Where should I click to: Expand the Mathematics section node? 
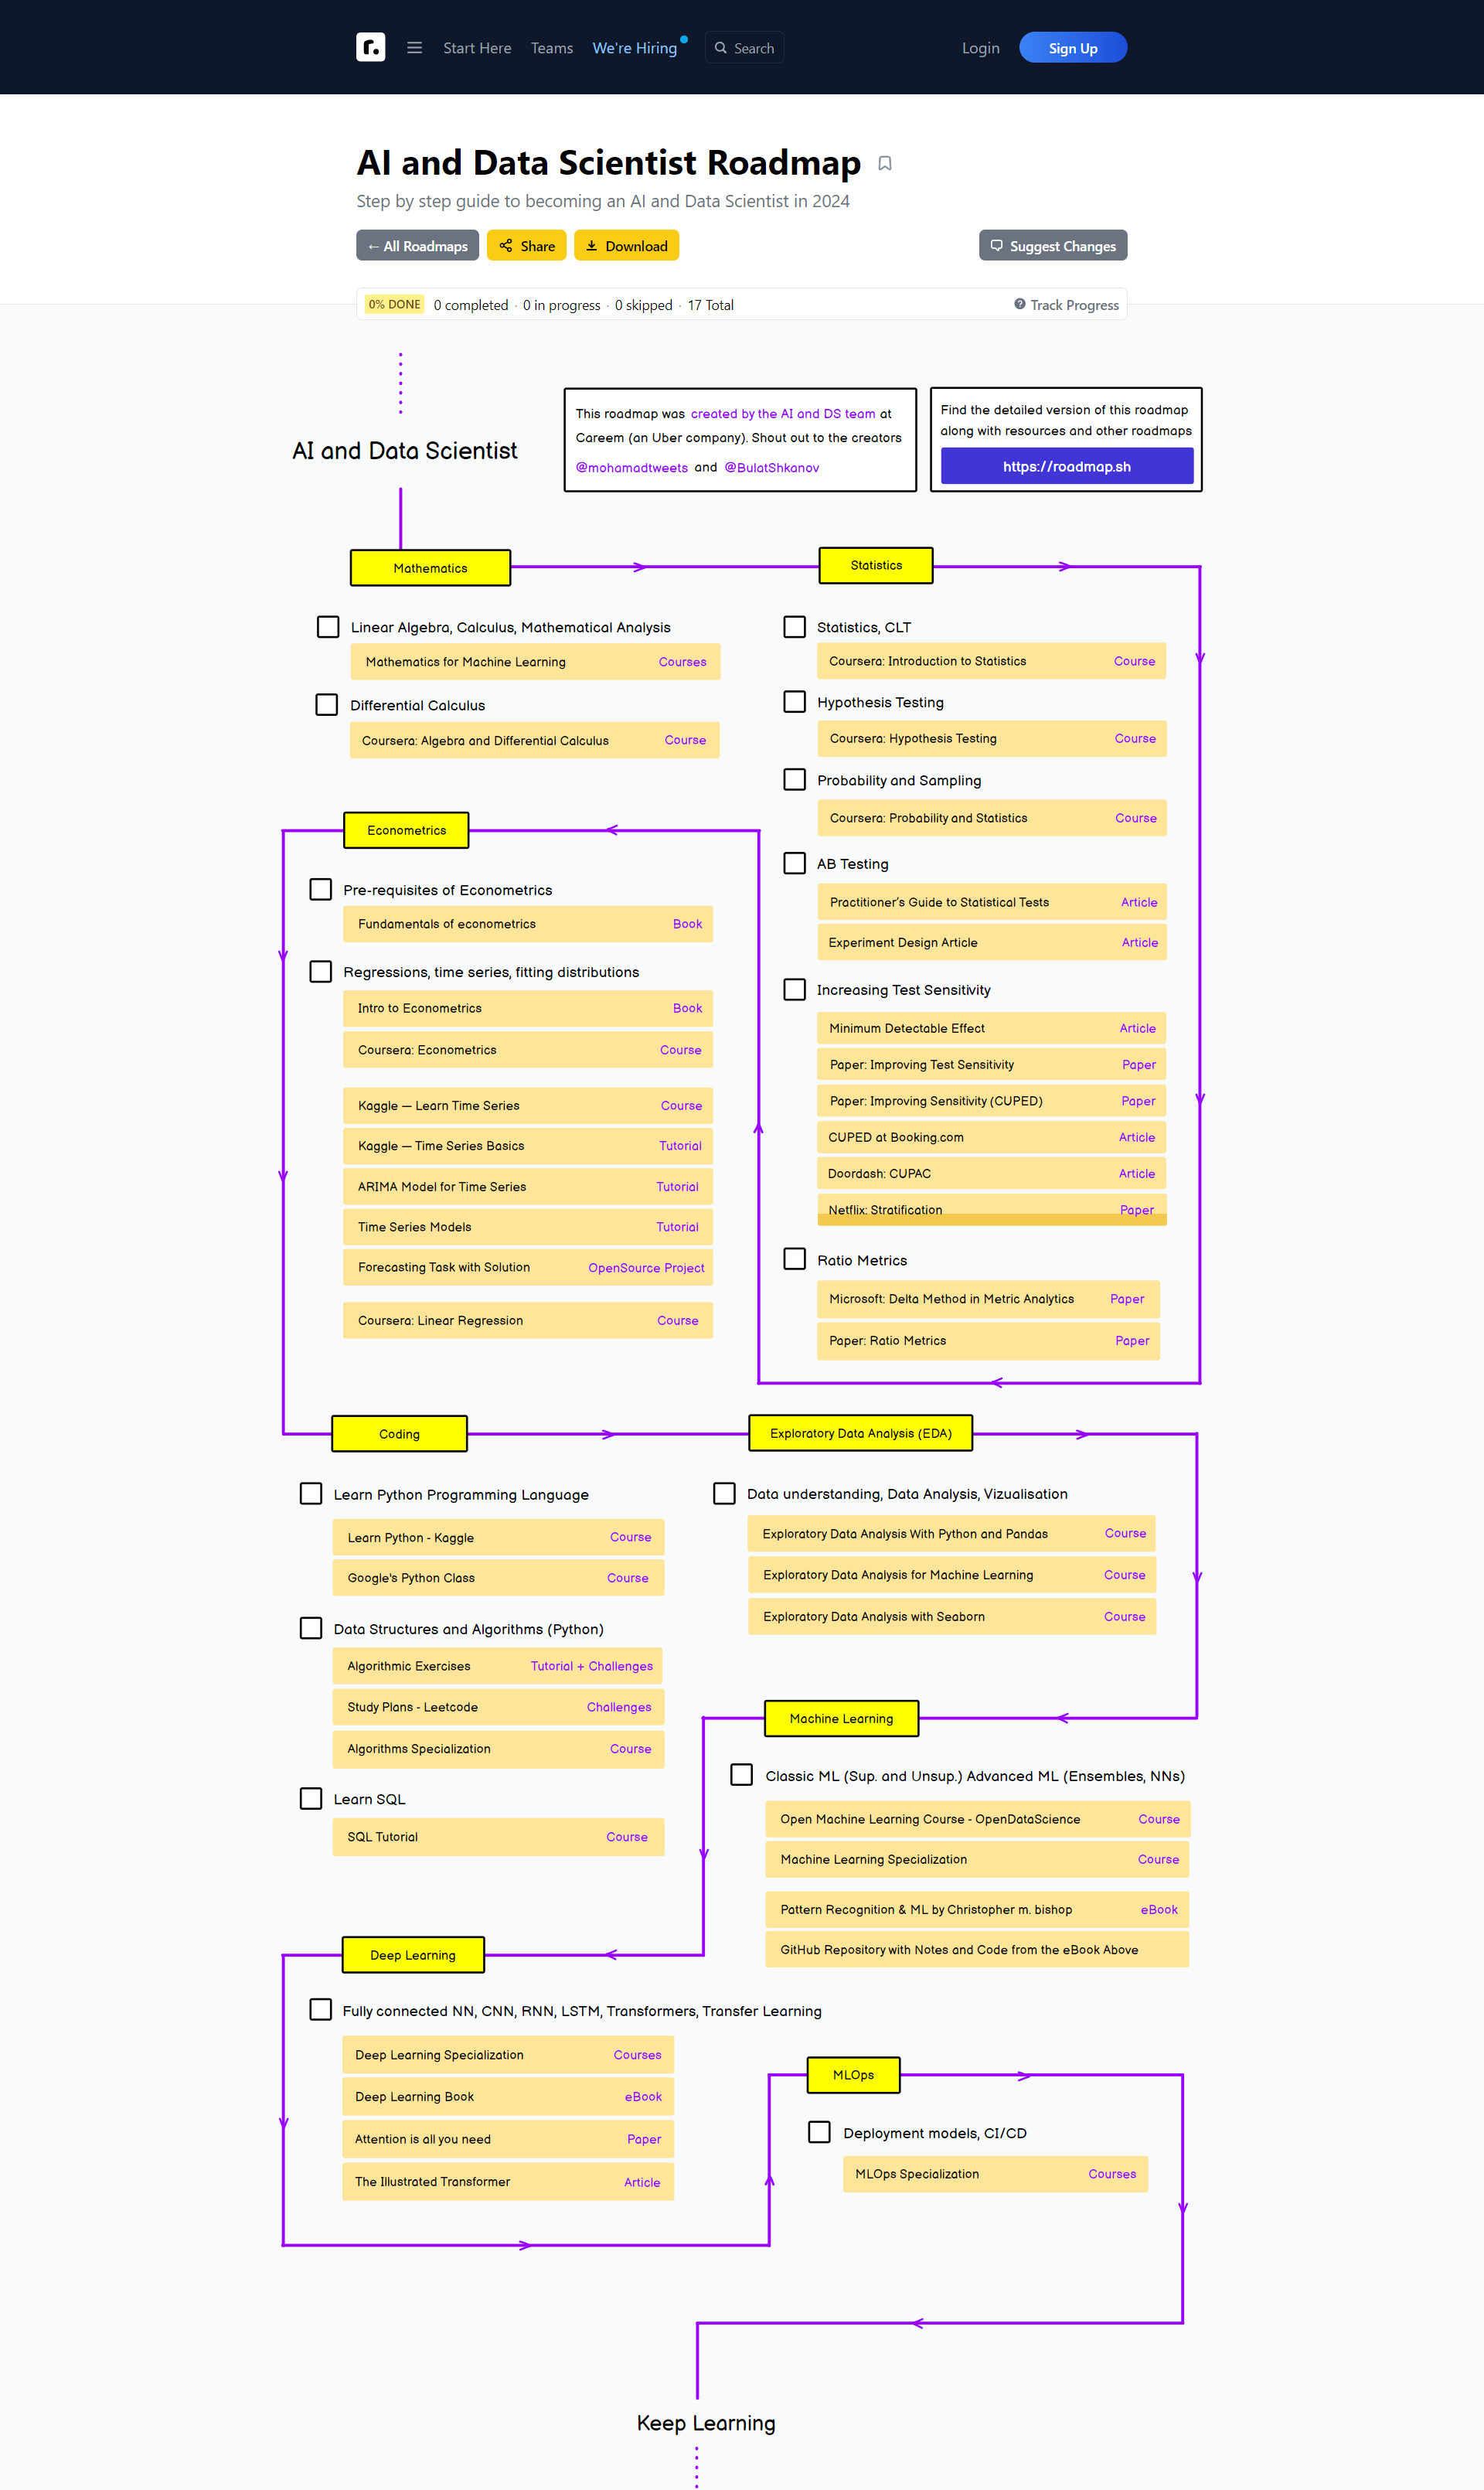pos(434,565)
